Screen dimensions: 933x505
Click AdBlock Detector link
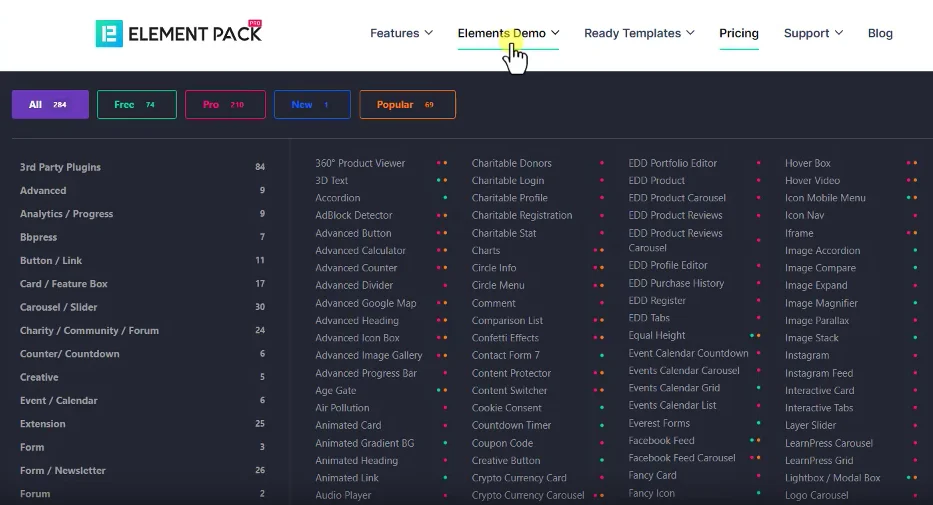coord(353,215)
